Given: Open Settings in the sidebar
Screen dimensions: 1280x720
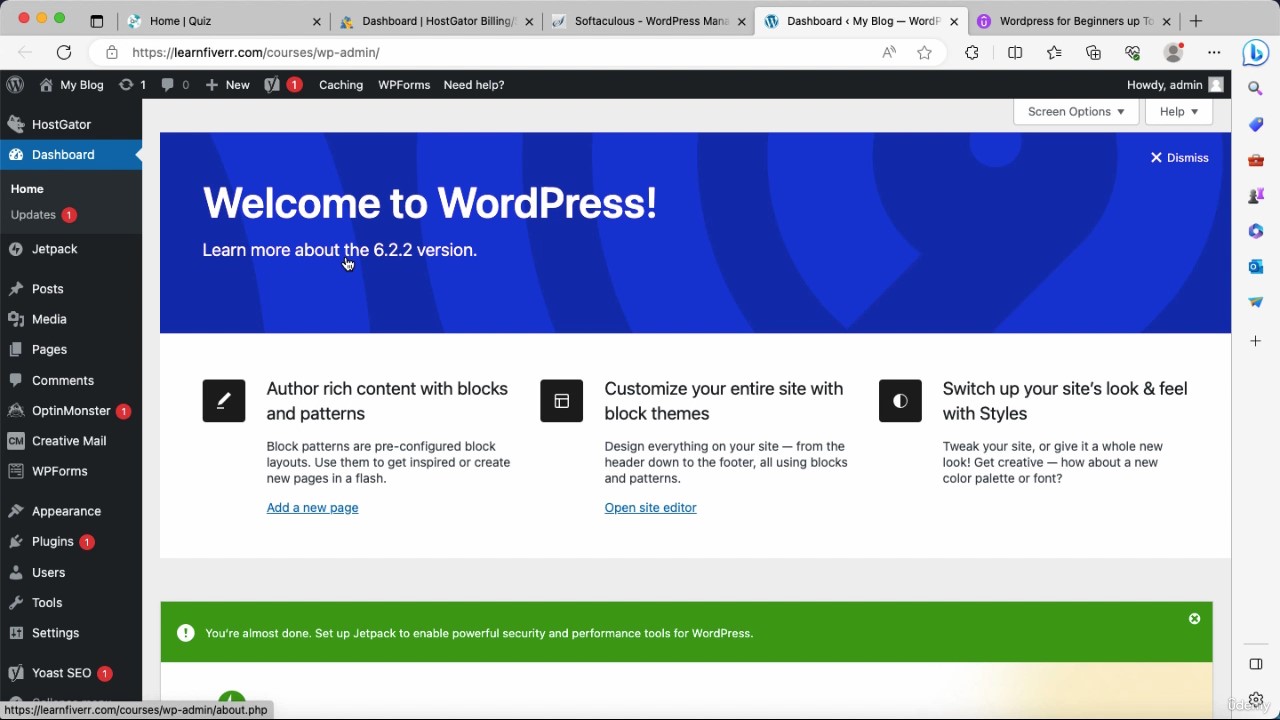Looking at the screenshot, I should (71, 633).
